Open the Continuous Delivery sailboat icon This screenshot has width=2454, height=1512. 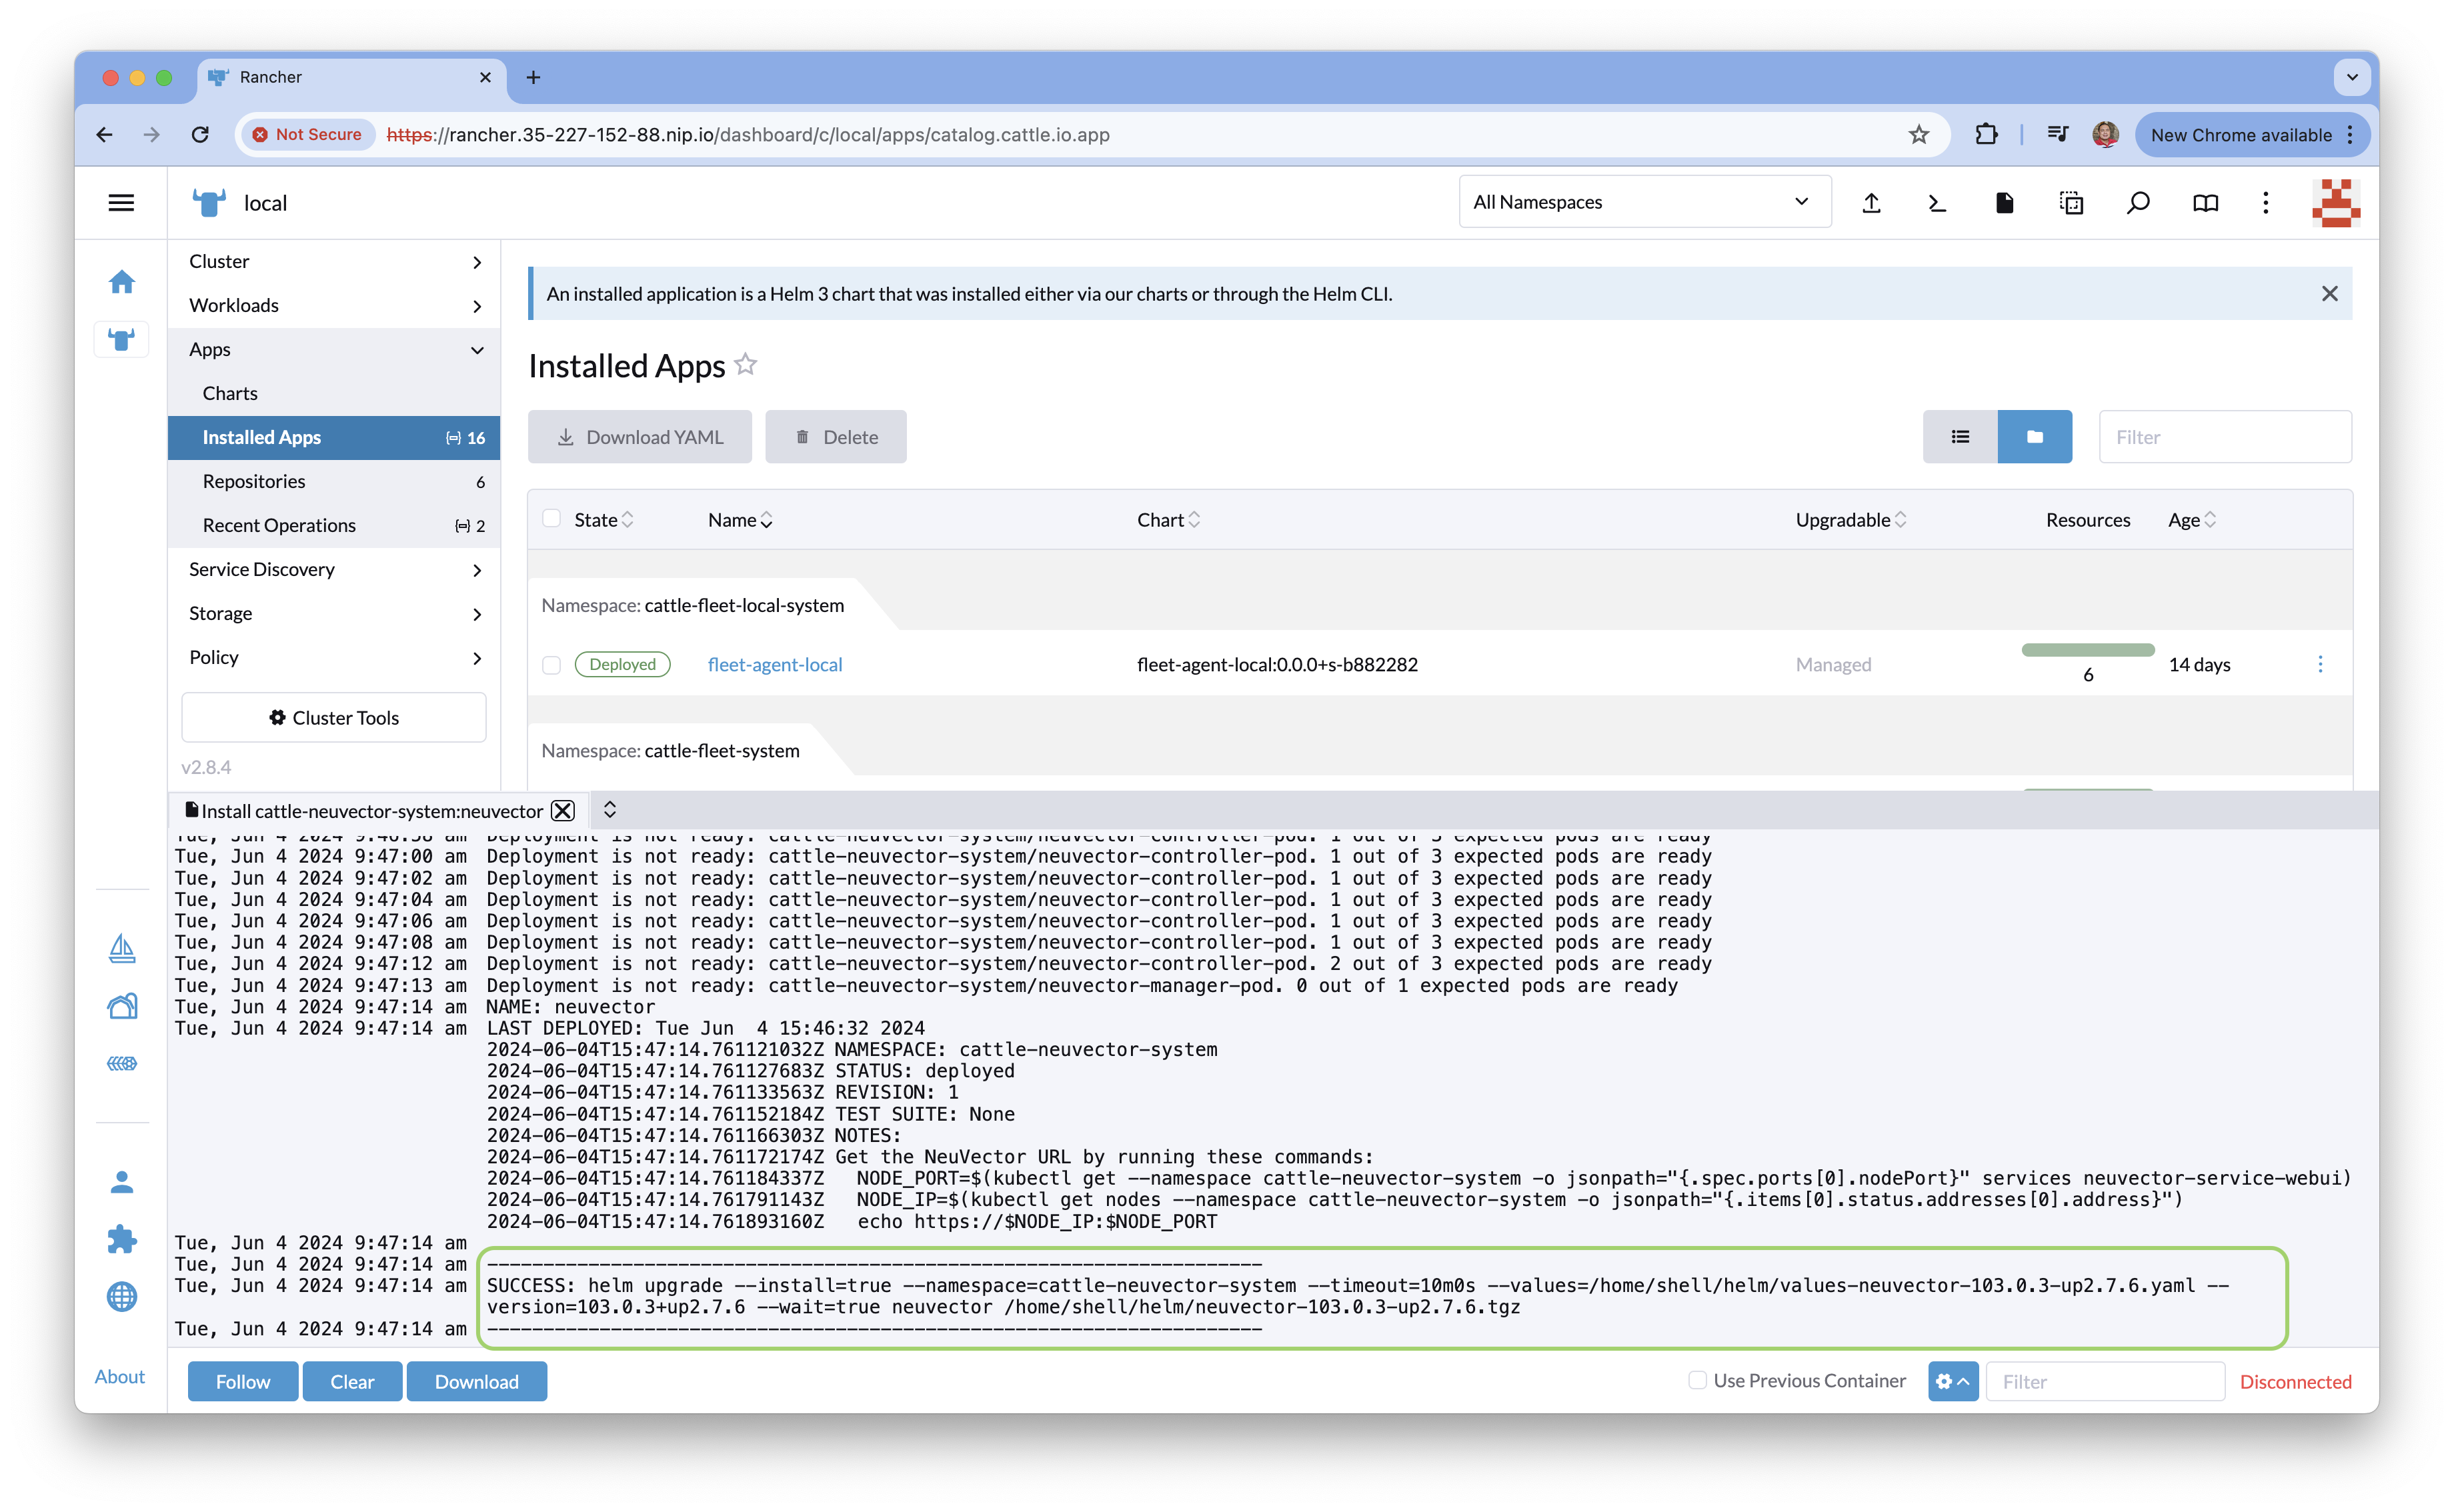point(122,947)
